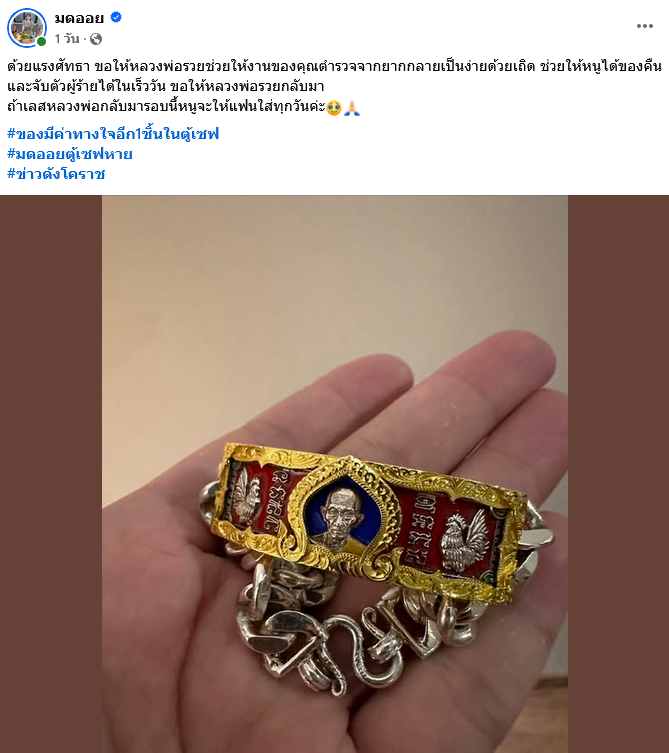Click the monk portrait on the amulet
Viewport: 669px width, 753px height.
pos(343,518)
